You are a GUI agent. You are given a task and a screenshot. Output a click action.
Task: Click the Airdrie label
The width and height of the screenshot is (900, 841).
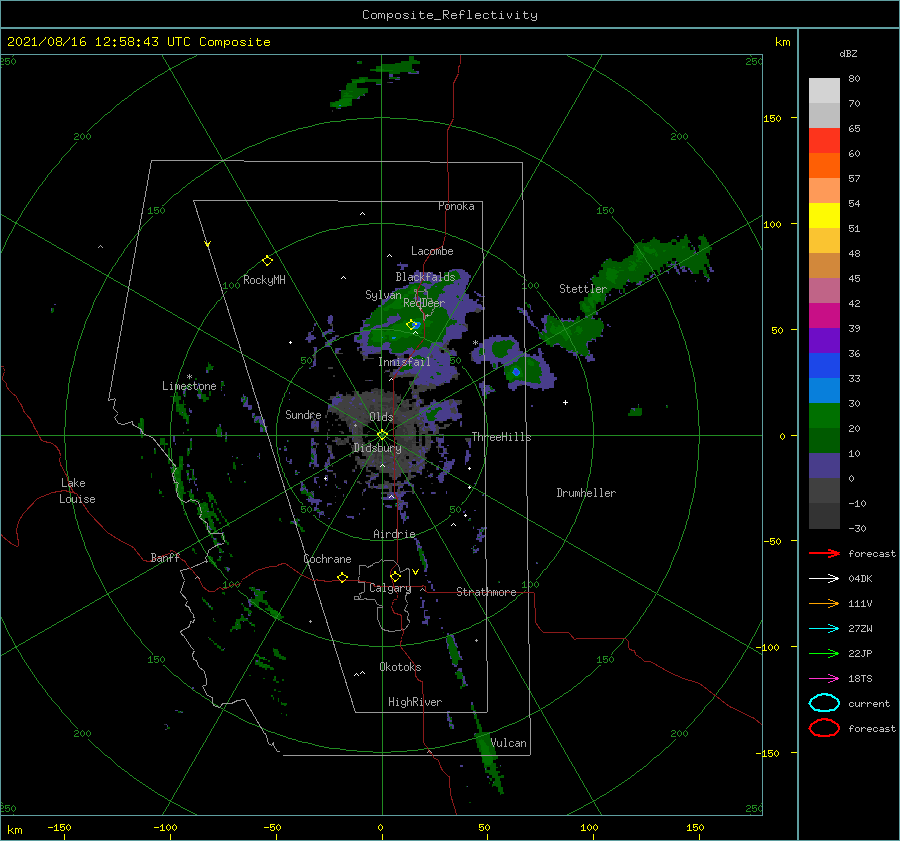click(x=394, y=534)
